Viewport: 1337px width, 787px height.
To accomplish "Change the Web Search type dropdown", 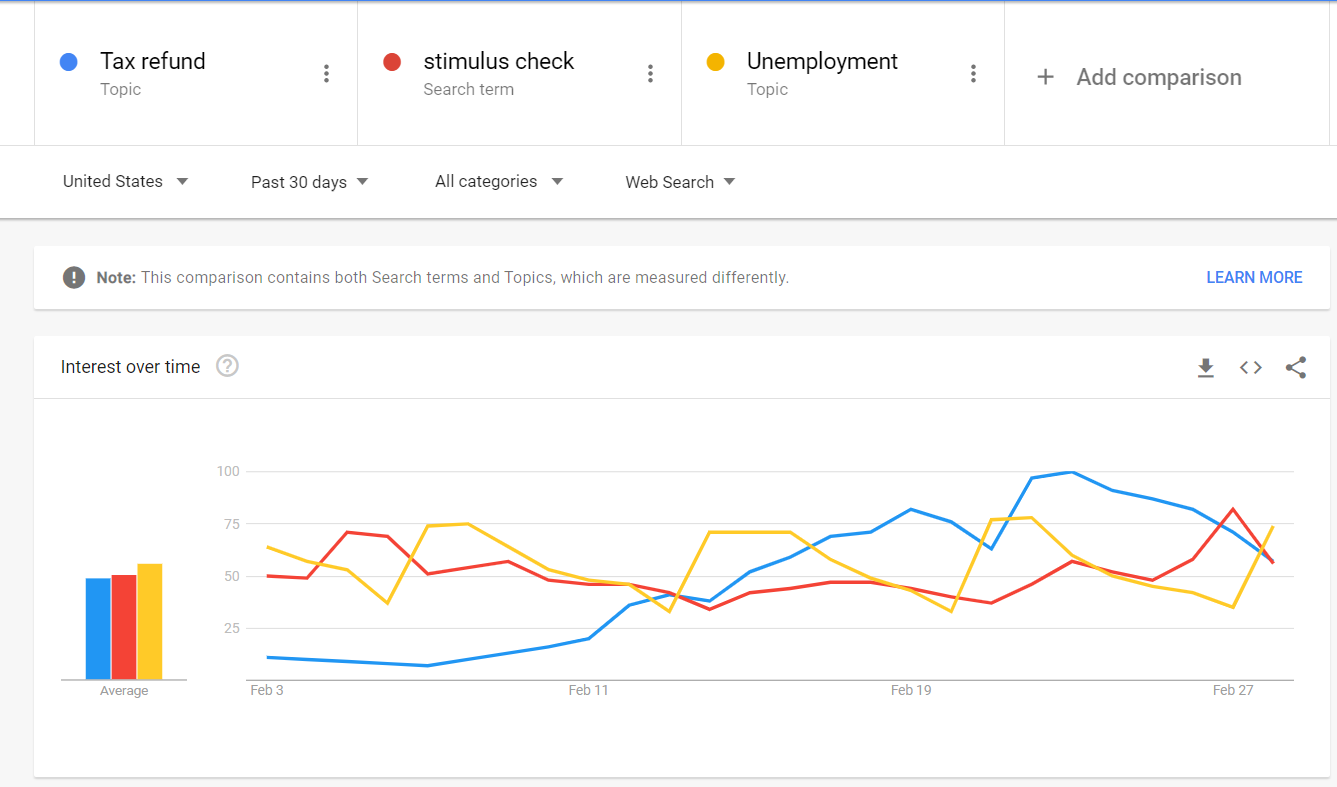I will (680, 182).
